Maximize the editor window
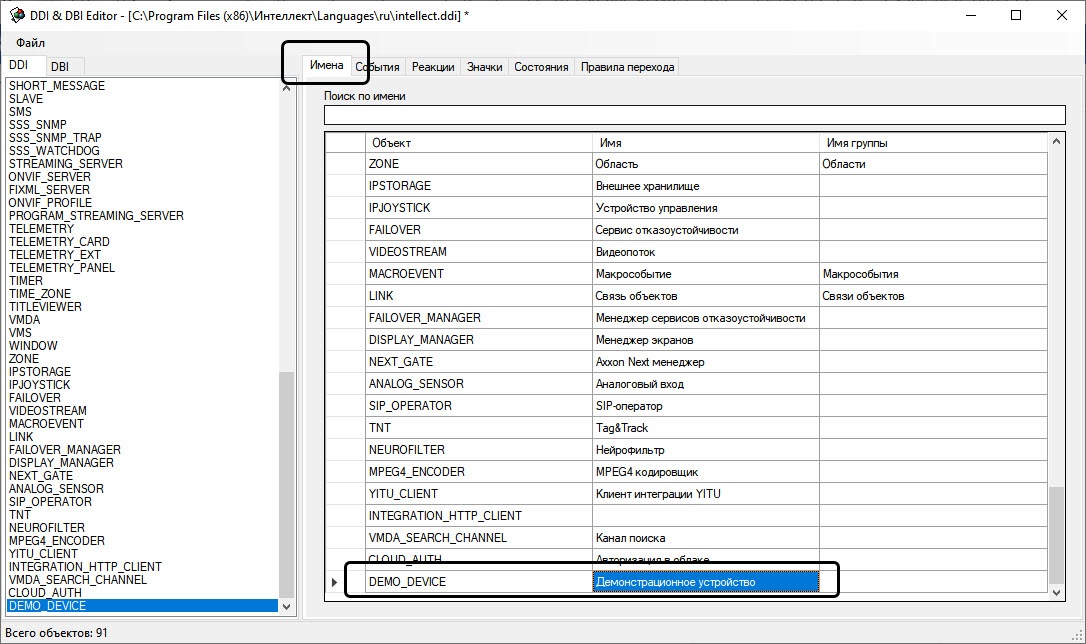The image size is (1086, 644). (x=1016, y=16)
